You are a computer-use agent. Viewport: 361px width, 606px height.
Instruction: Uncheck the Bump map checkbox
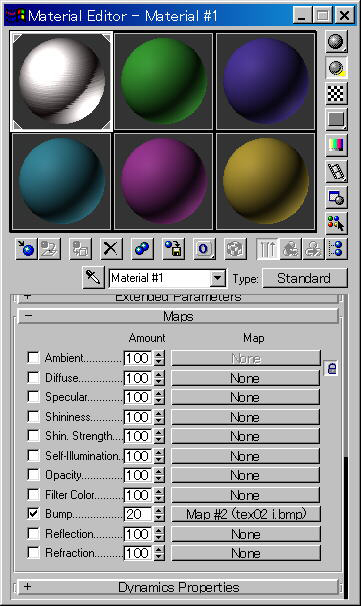(34, 514)
